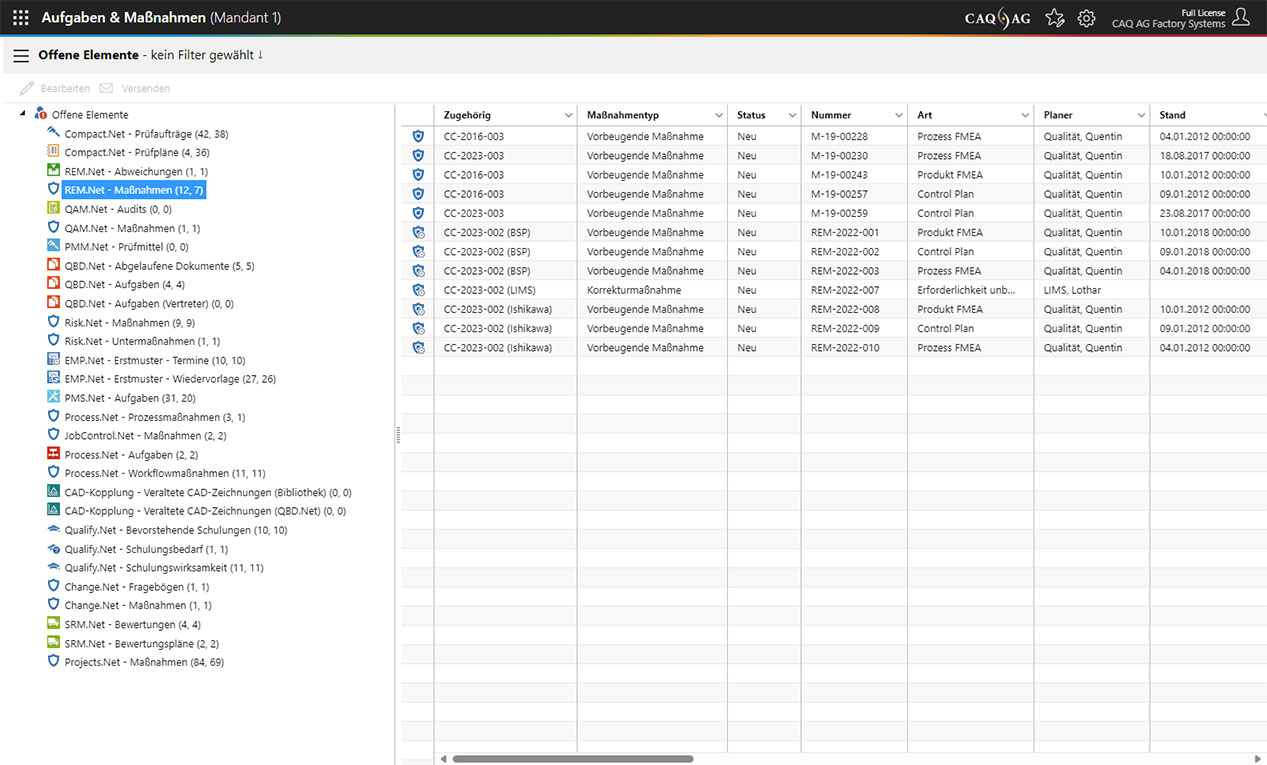Expand the Planer column dropdown
The height and width of the screenshot is (765, 1267).
click(1139, 116)
